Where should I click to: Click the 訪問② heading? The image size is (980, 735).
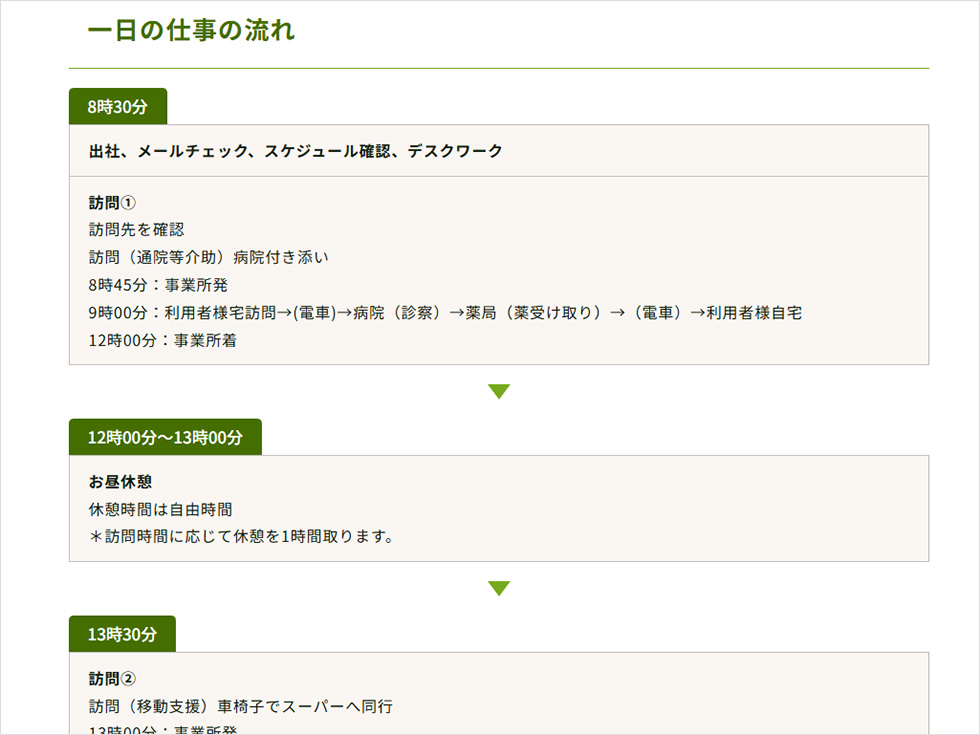(112, 678)
